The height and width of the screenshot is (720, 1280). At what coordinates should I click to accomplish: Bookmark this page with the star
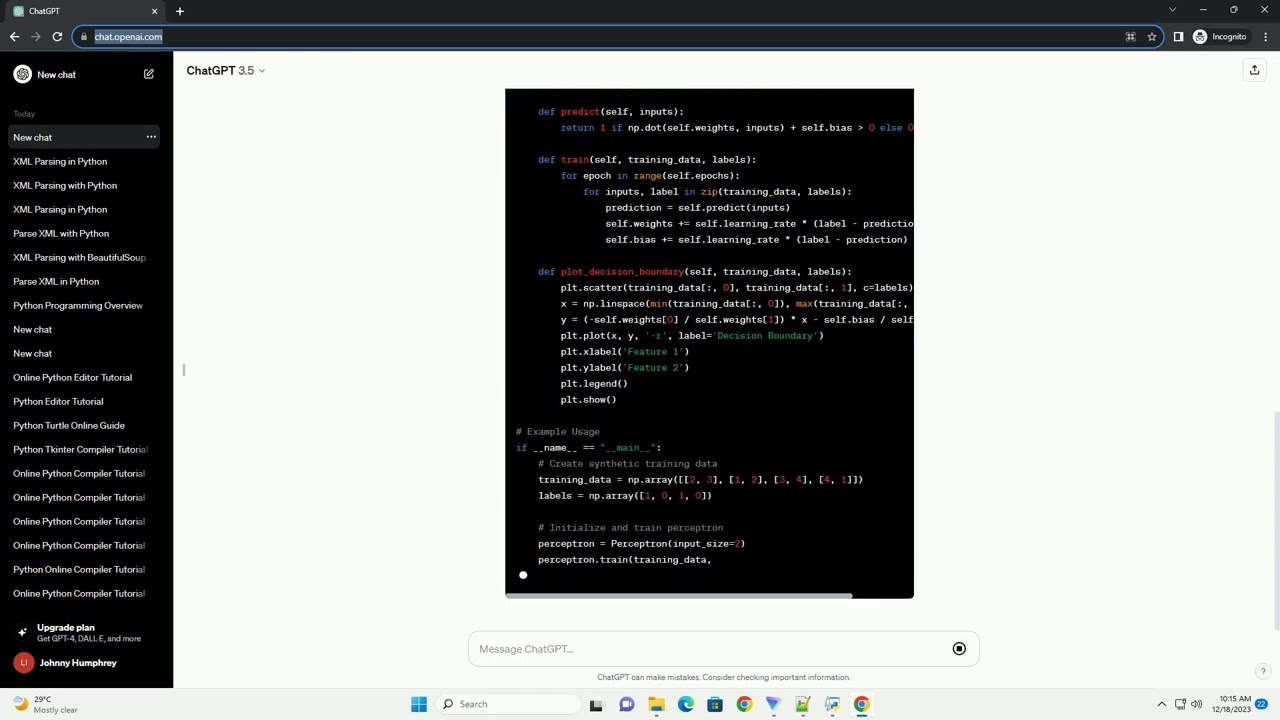coord(1152,37)
